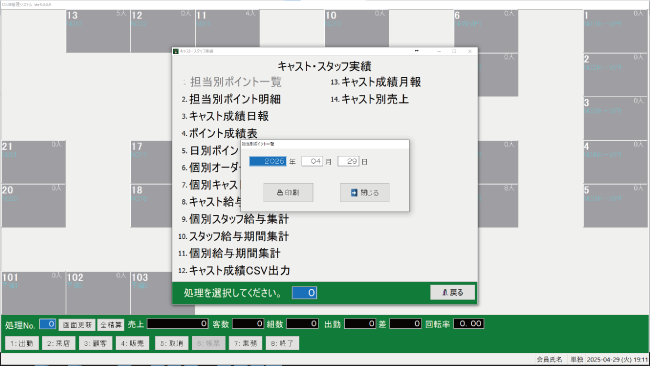Screen dimensions: 650x366
Task: Click the 差 value field
Action: pyautogui.click(x=406, y=324)
